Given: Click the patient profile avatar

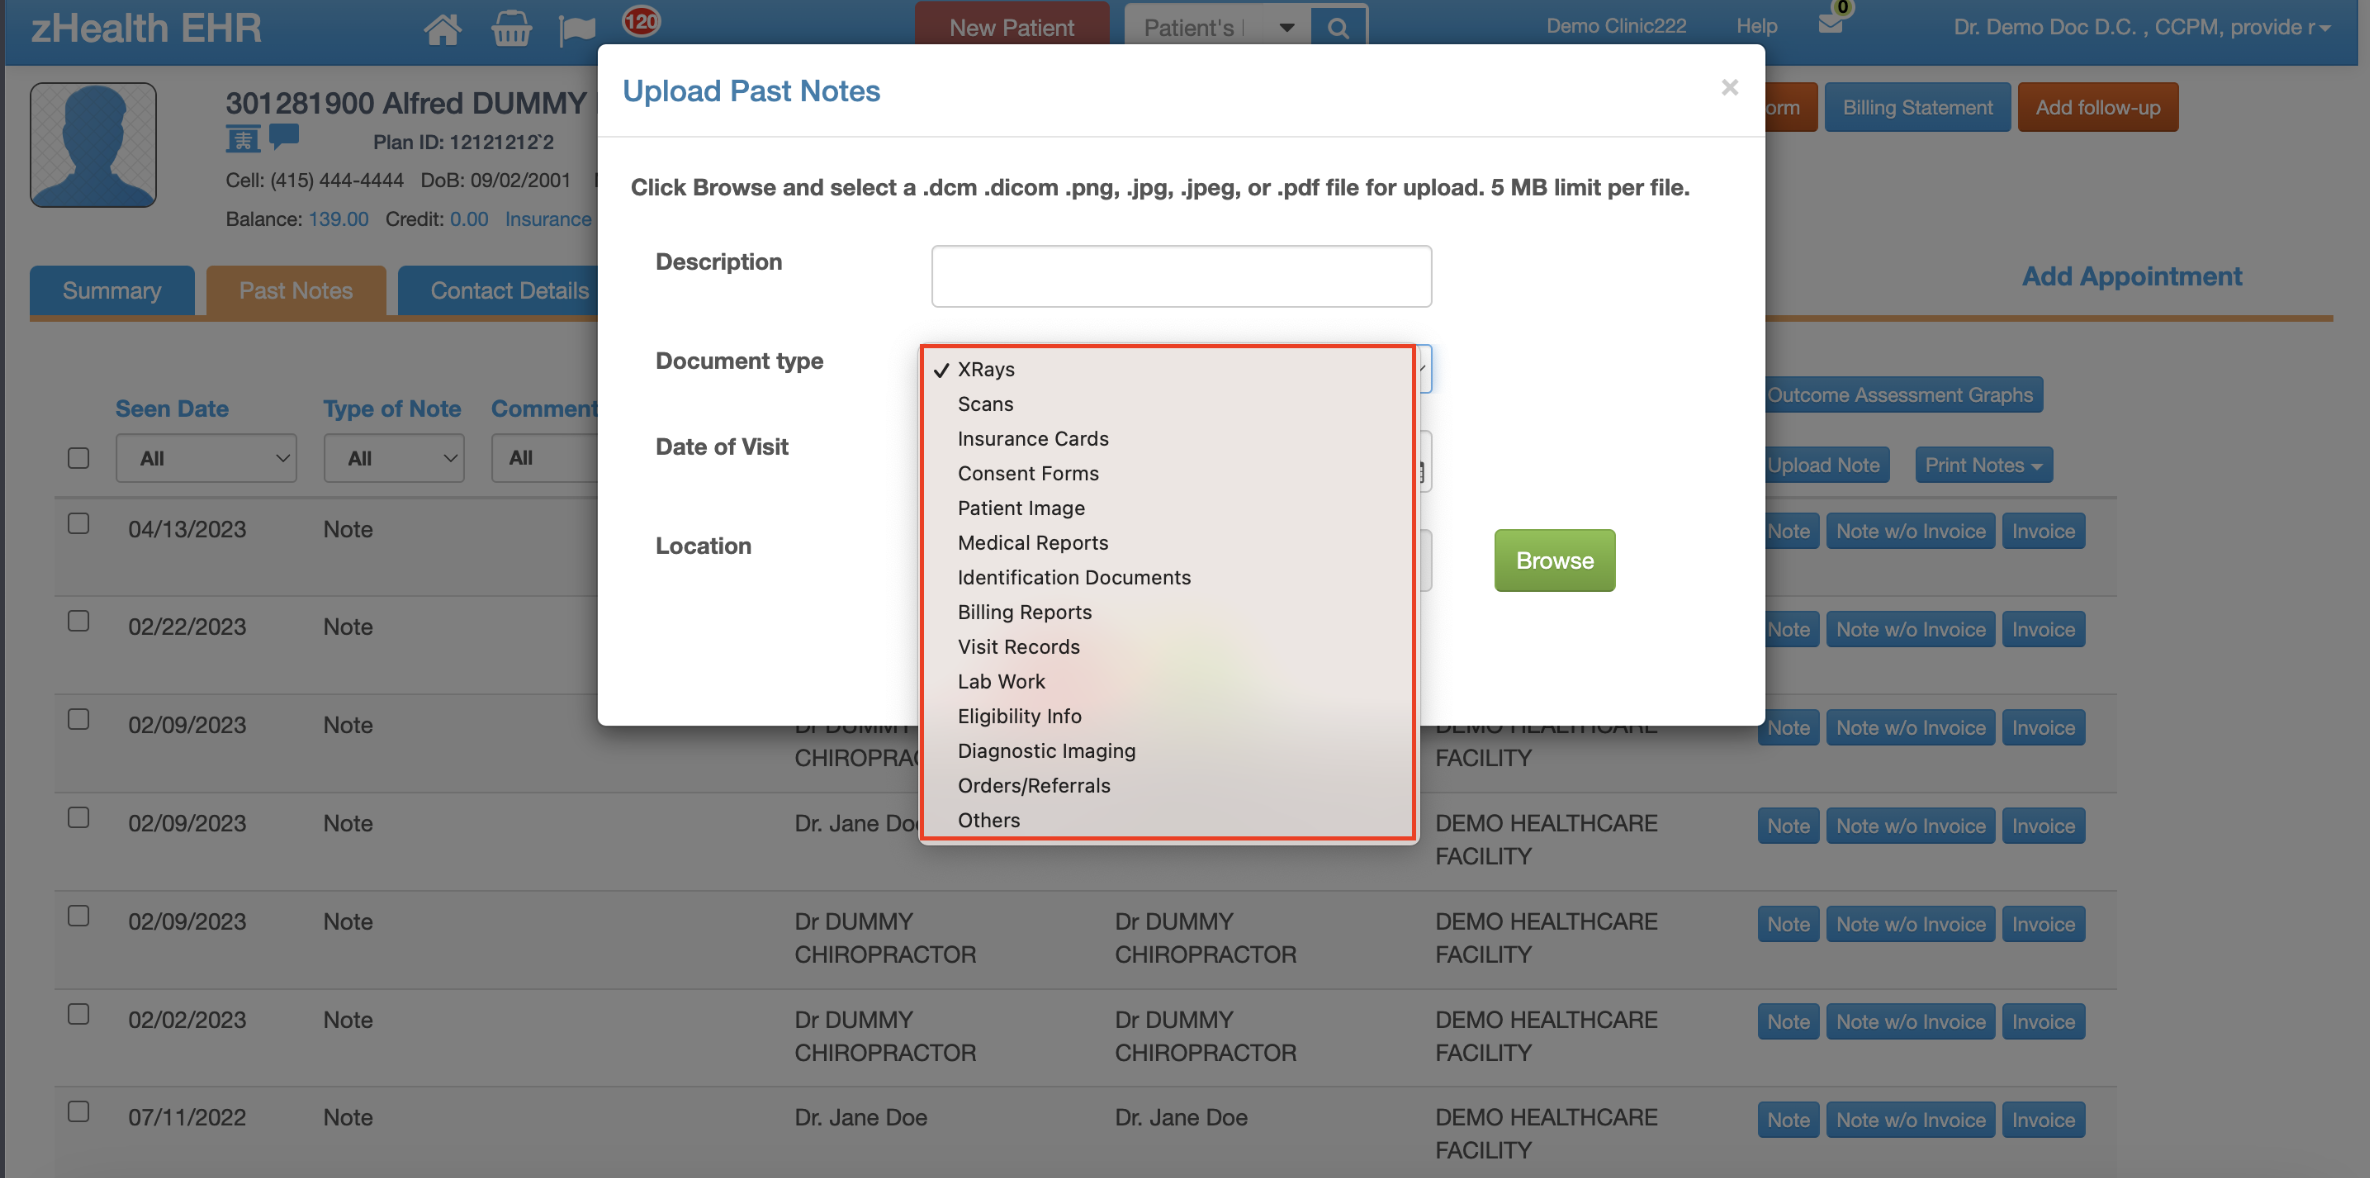Looking at the screenshot, I should click(x=93, y=145).
